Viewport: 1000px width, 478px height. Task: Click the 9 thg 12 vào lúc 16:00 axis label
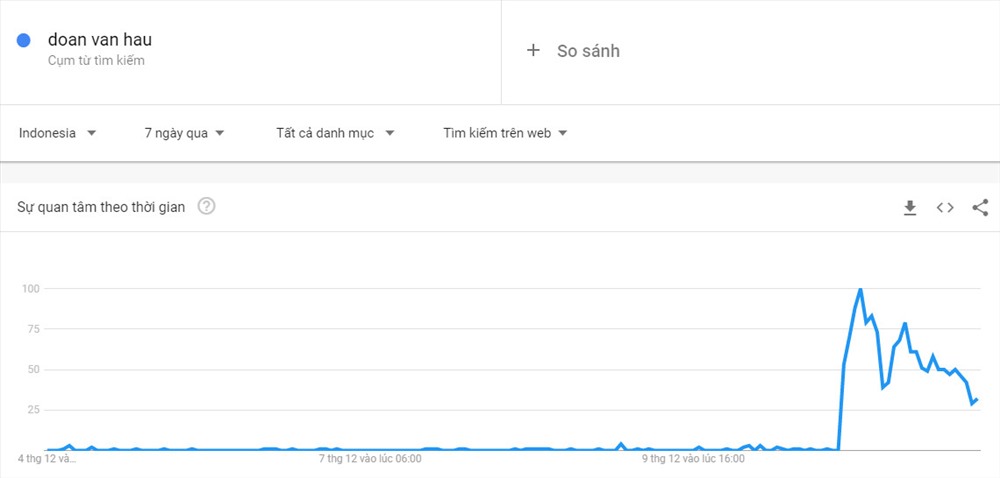click(693, 458)
